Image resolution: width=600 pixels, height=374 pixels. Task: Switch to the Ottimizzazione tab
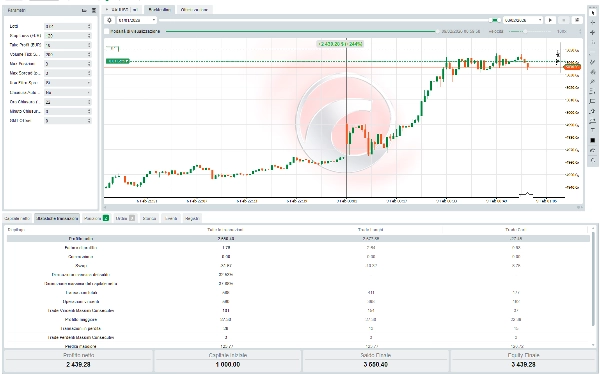coord(194,10)
